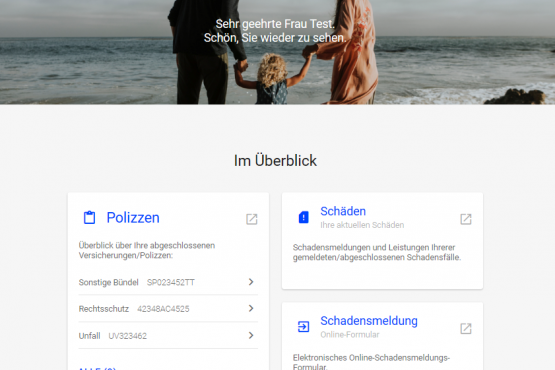555x370 pixels.
Task: Select the Unfall policy row label
Action: [x=90, y=336]
